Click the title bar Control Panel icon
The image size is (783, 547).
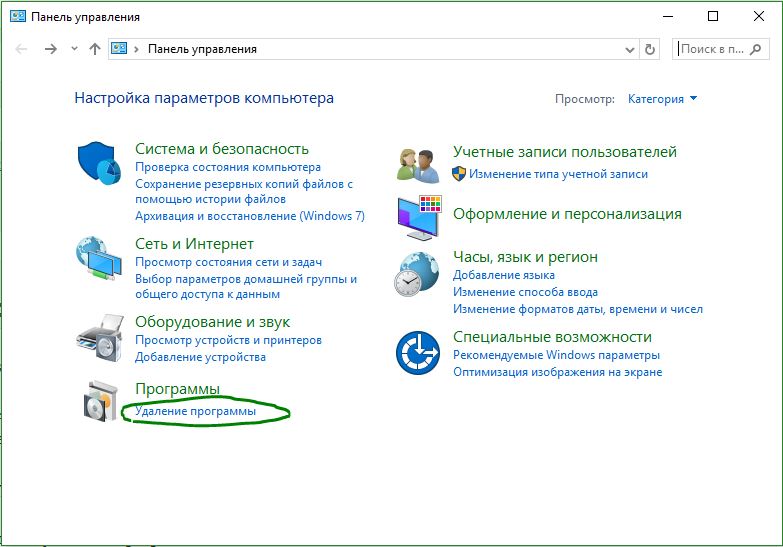point(17,16)
